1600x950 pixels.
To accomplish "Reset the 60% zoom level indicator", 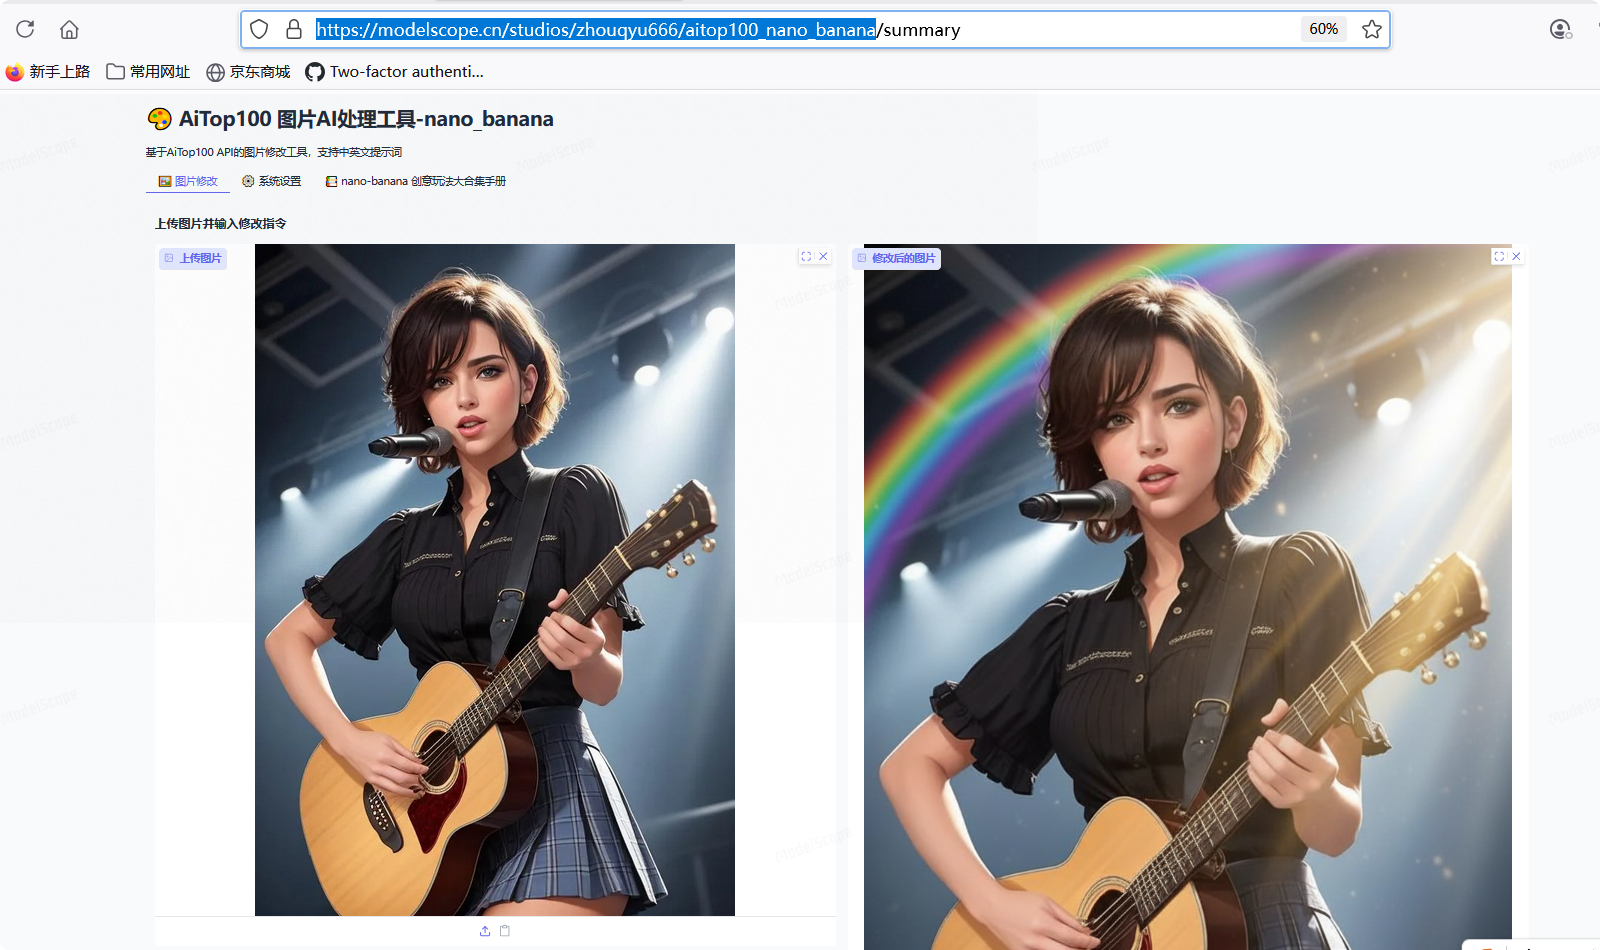I will 1323,29.
